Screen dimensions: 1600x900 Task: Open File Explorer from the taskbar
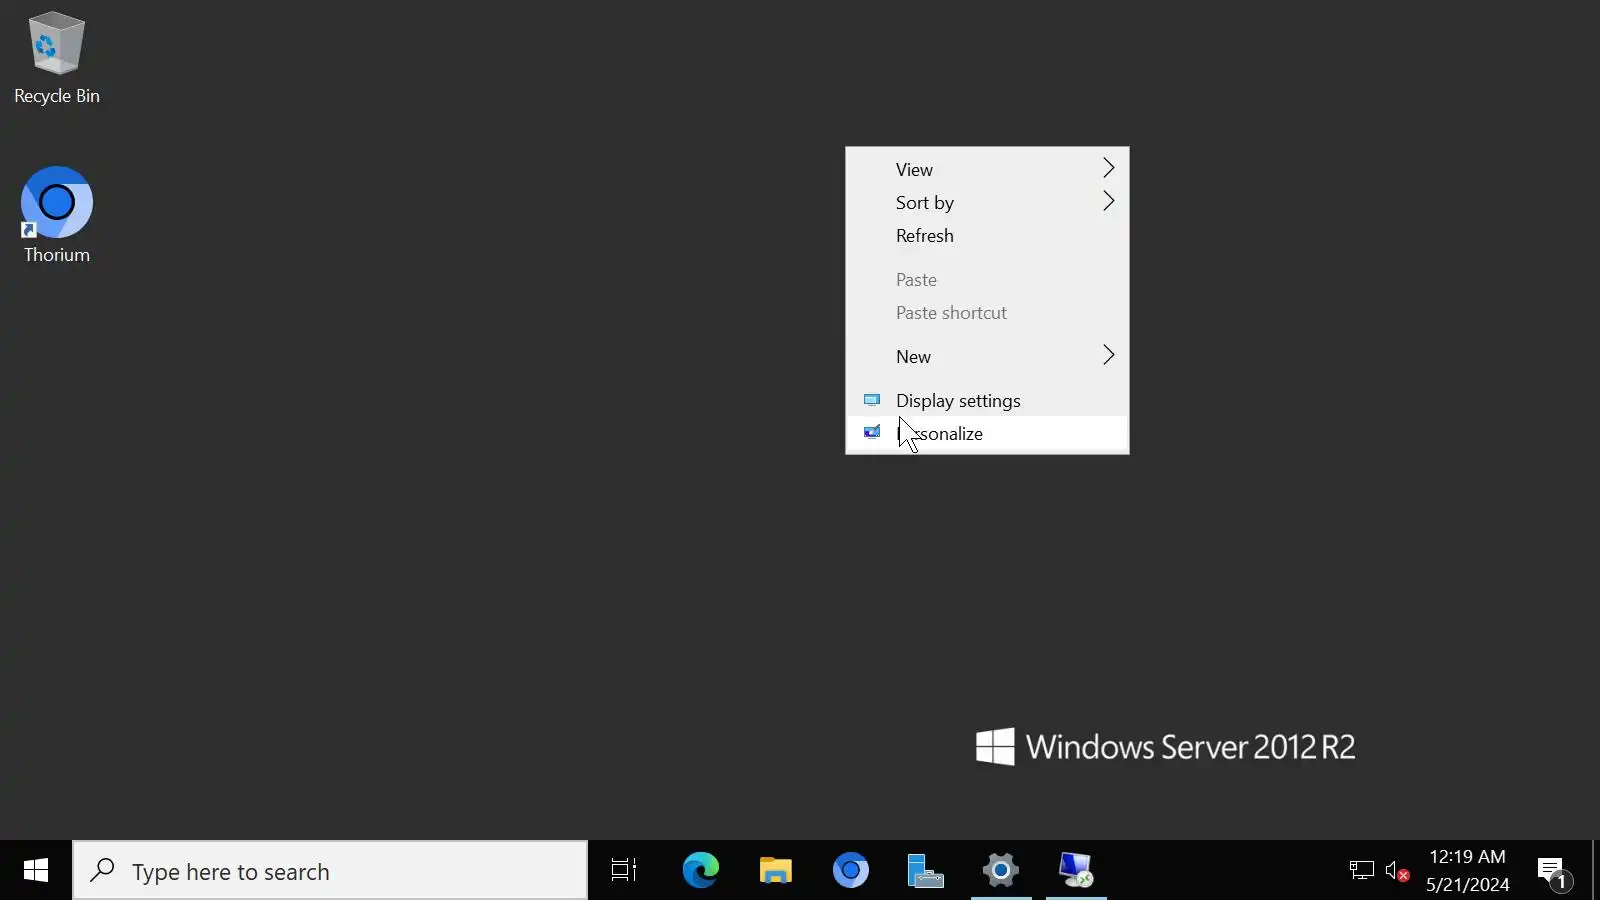[x=775, y=871]
